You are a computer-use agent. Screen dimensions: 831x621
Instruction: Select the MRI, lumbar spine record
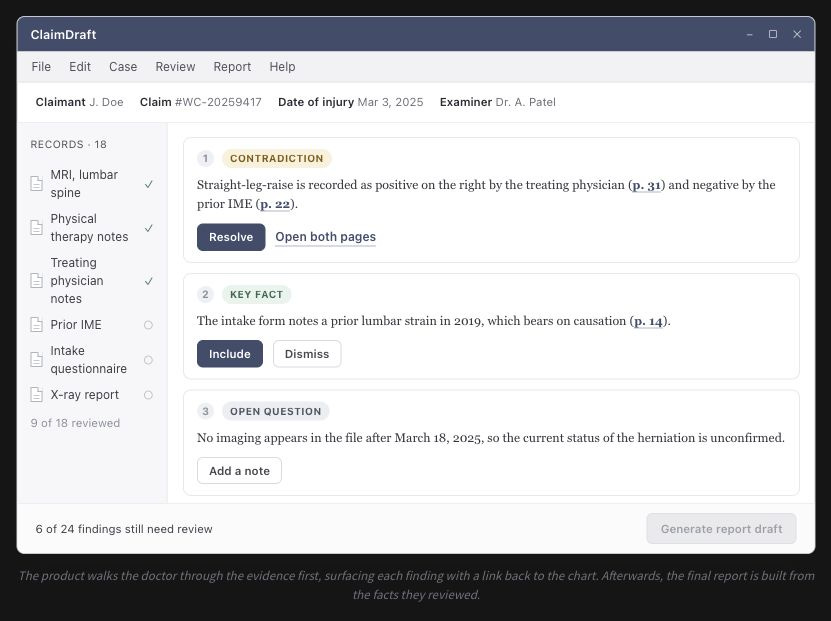pos(92,184)
